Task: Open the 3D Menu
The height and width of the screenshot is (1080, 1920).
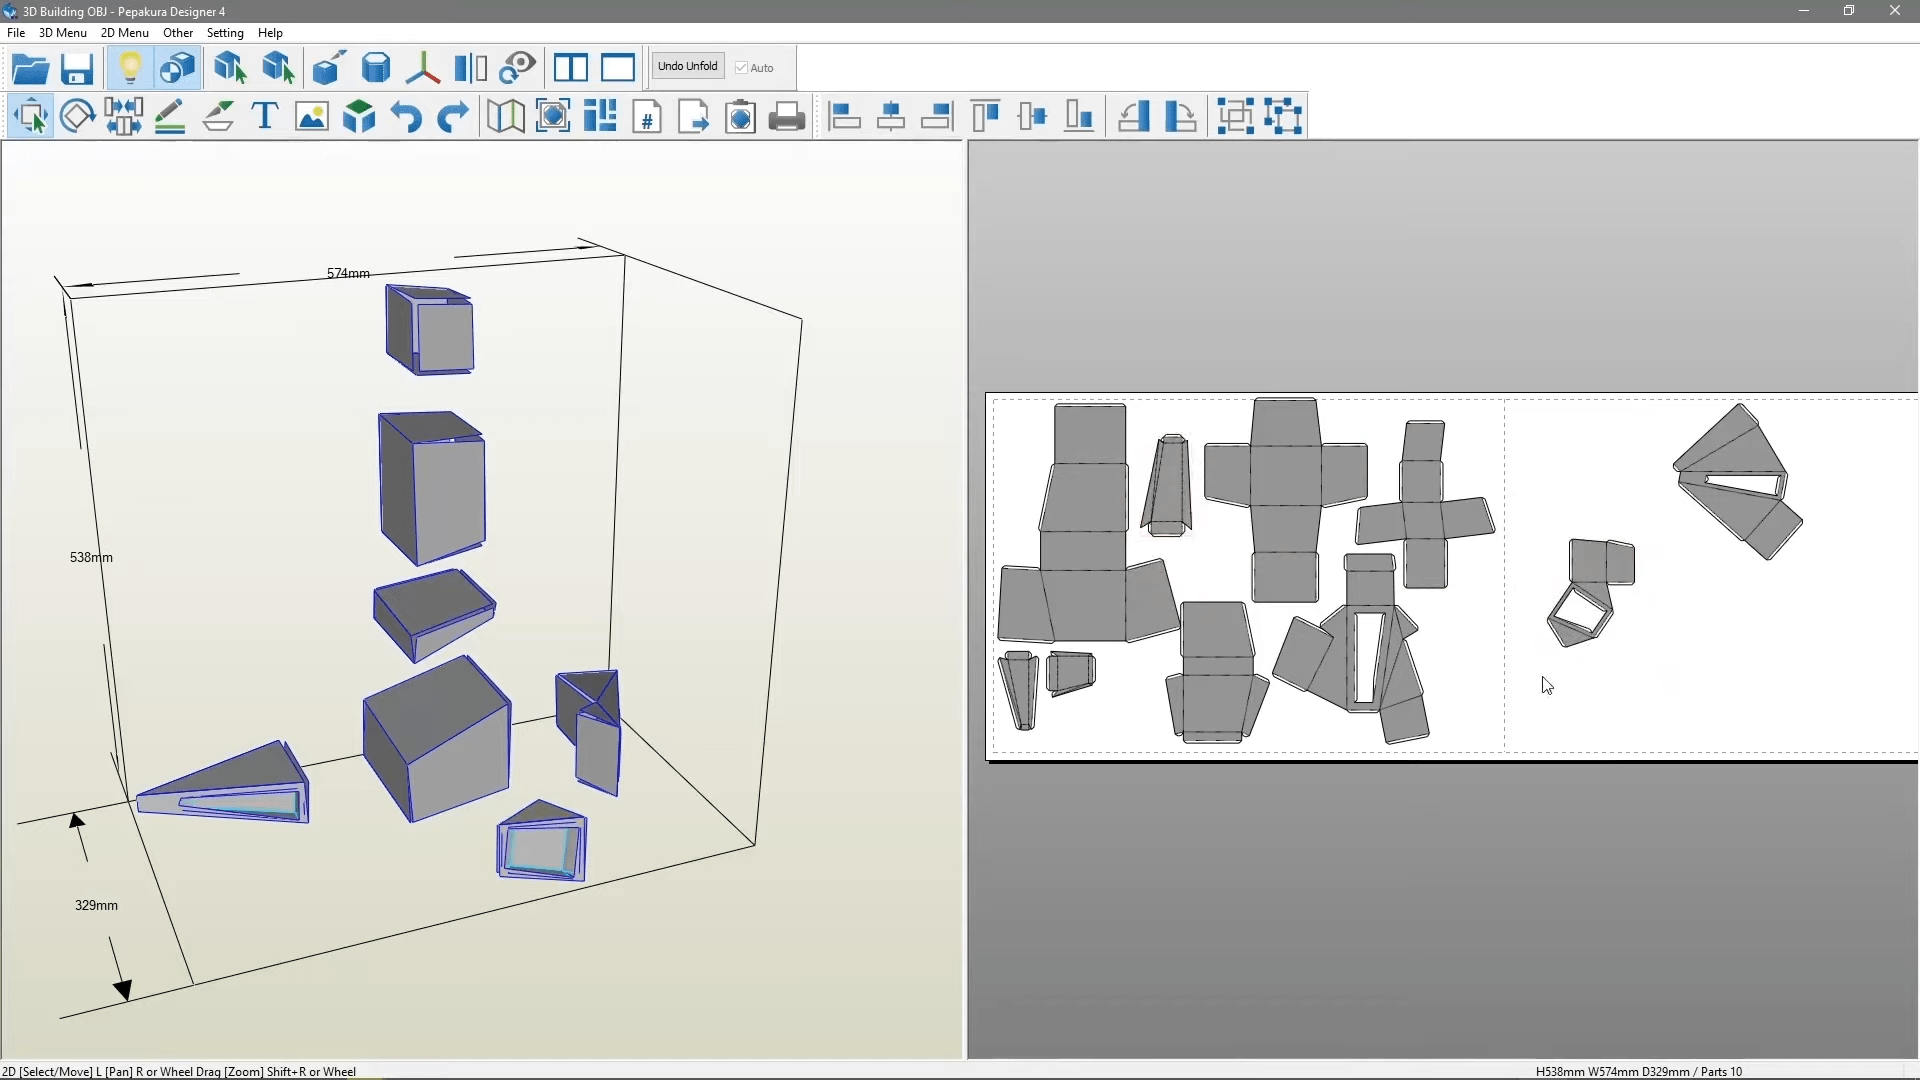Action: point(63,33)
